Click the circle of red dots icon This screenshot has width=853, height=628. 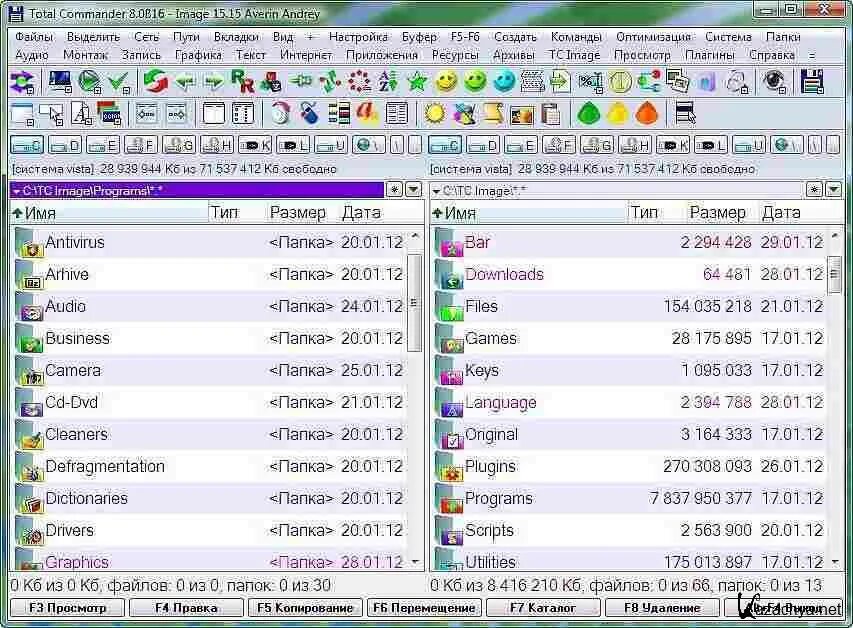[x=359, y=82]
